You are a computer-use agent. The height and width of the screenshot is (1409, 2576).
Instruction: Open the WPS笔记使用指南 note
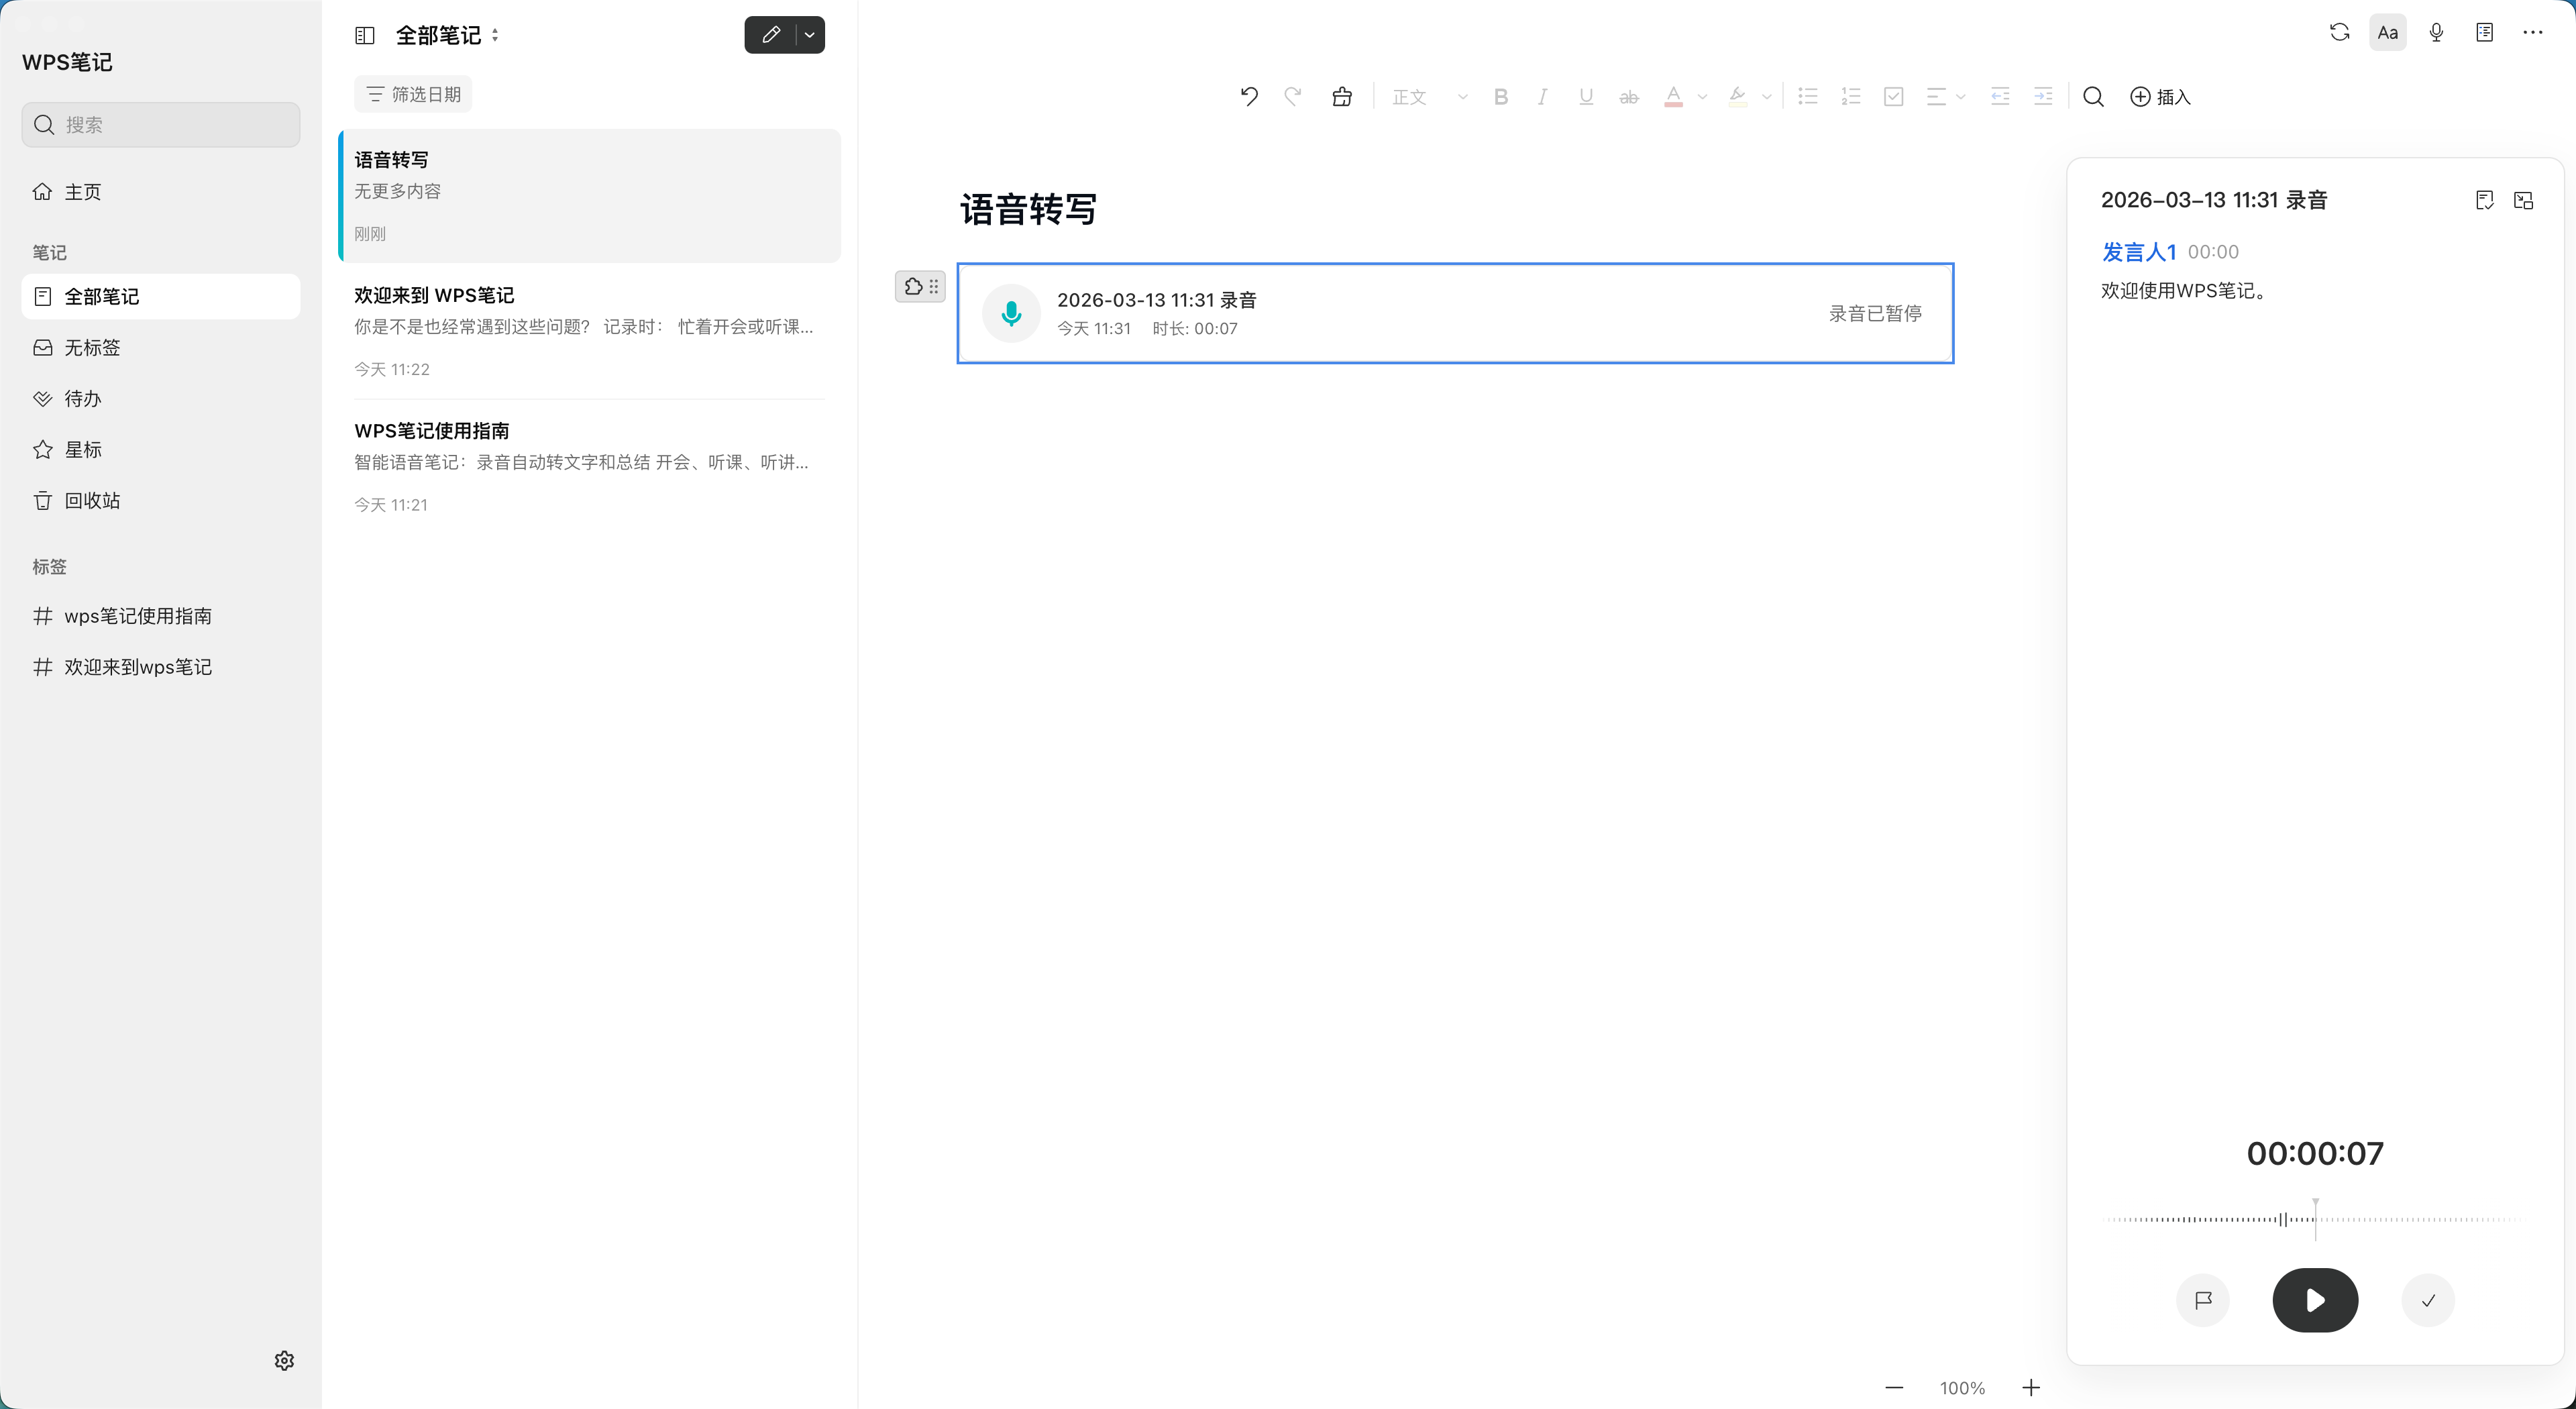590,467
